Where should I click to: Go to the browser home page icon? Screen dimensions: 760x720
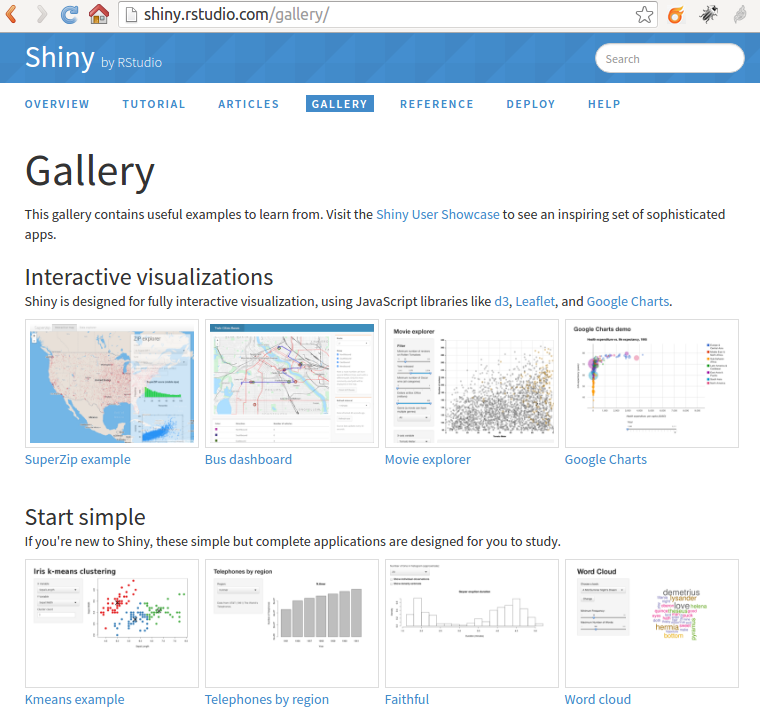[98, 14]
